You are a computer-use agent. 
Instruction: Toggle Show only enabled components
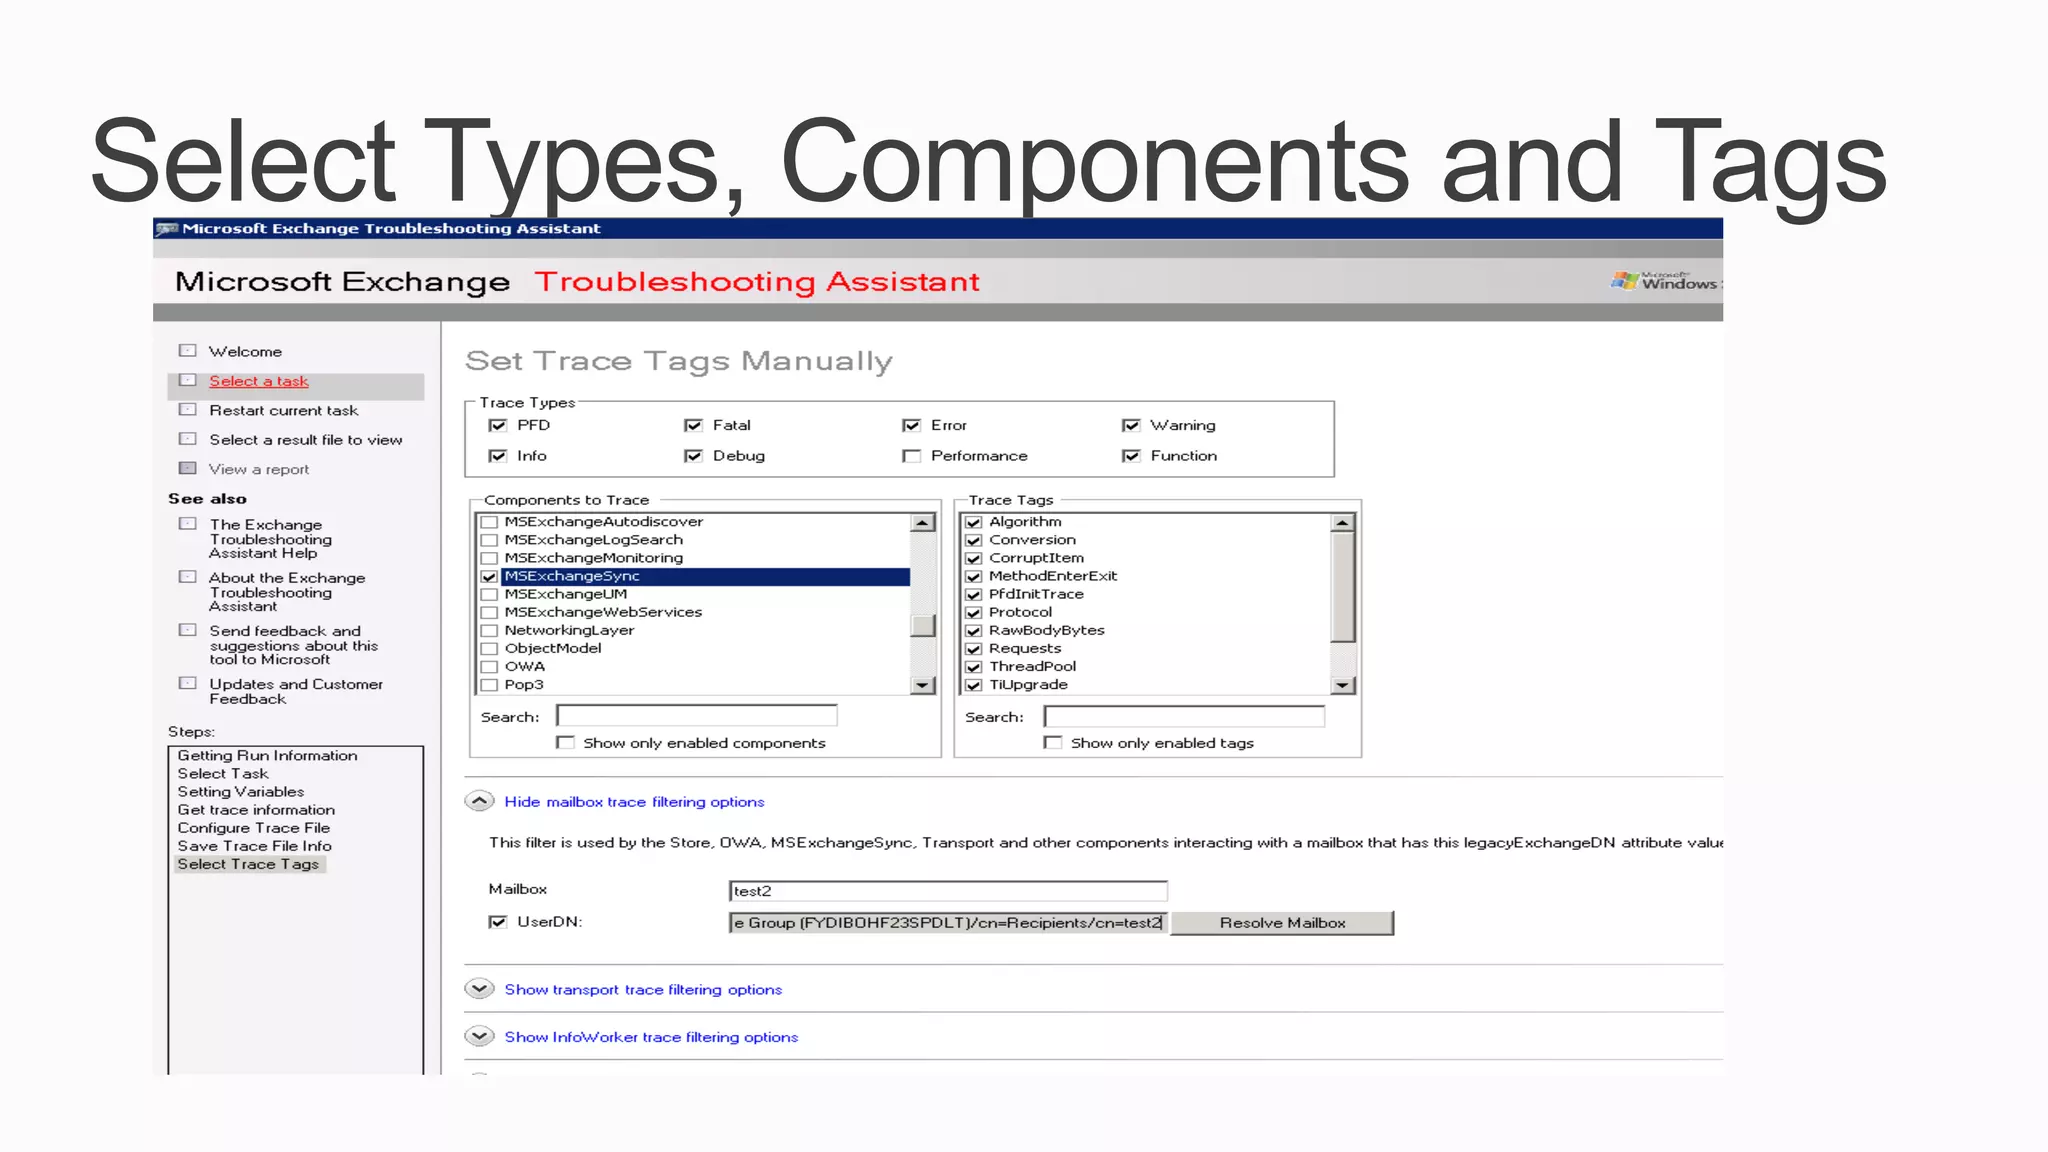click(x=566, y=743)
